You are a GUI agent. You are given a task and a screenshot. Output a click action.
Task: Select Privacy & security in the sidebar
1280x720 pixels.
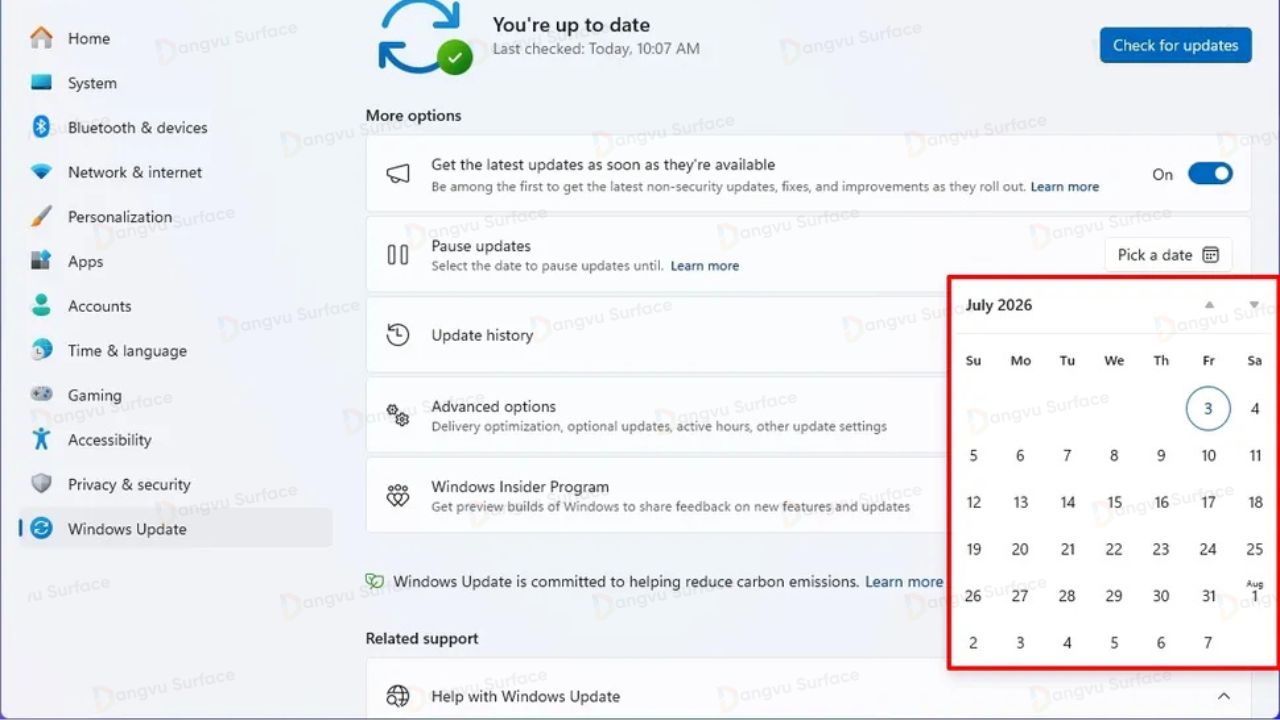tap(129, 484)
